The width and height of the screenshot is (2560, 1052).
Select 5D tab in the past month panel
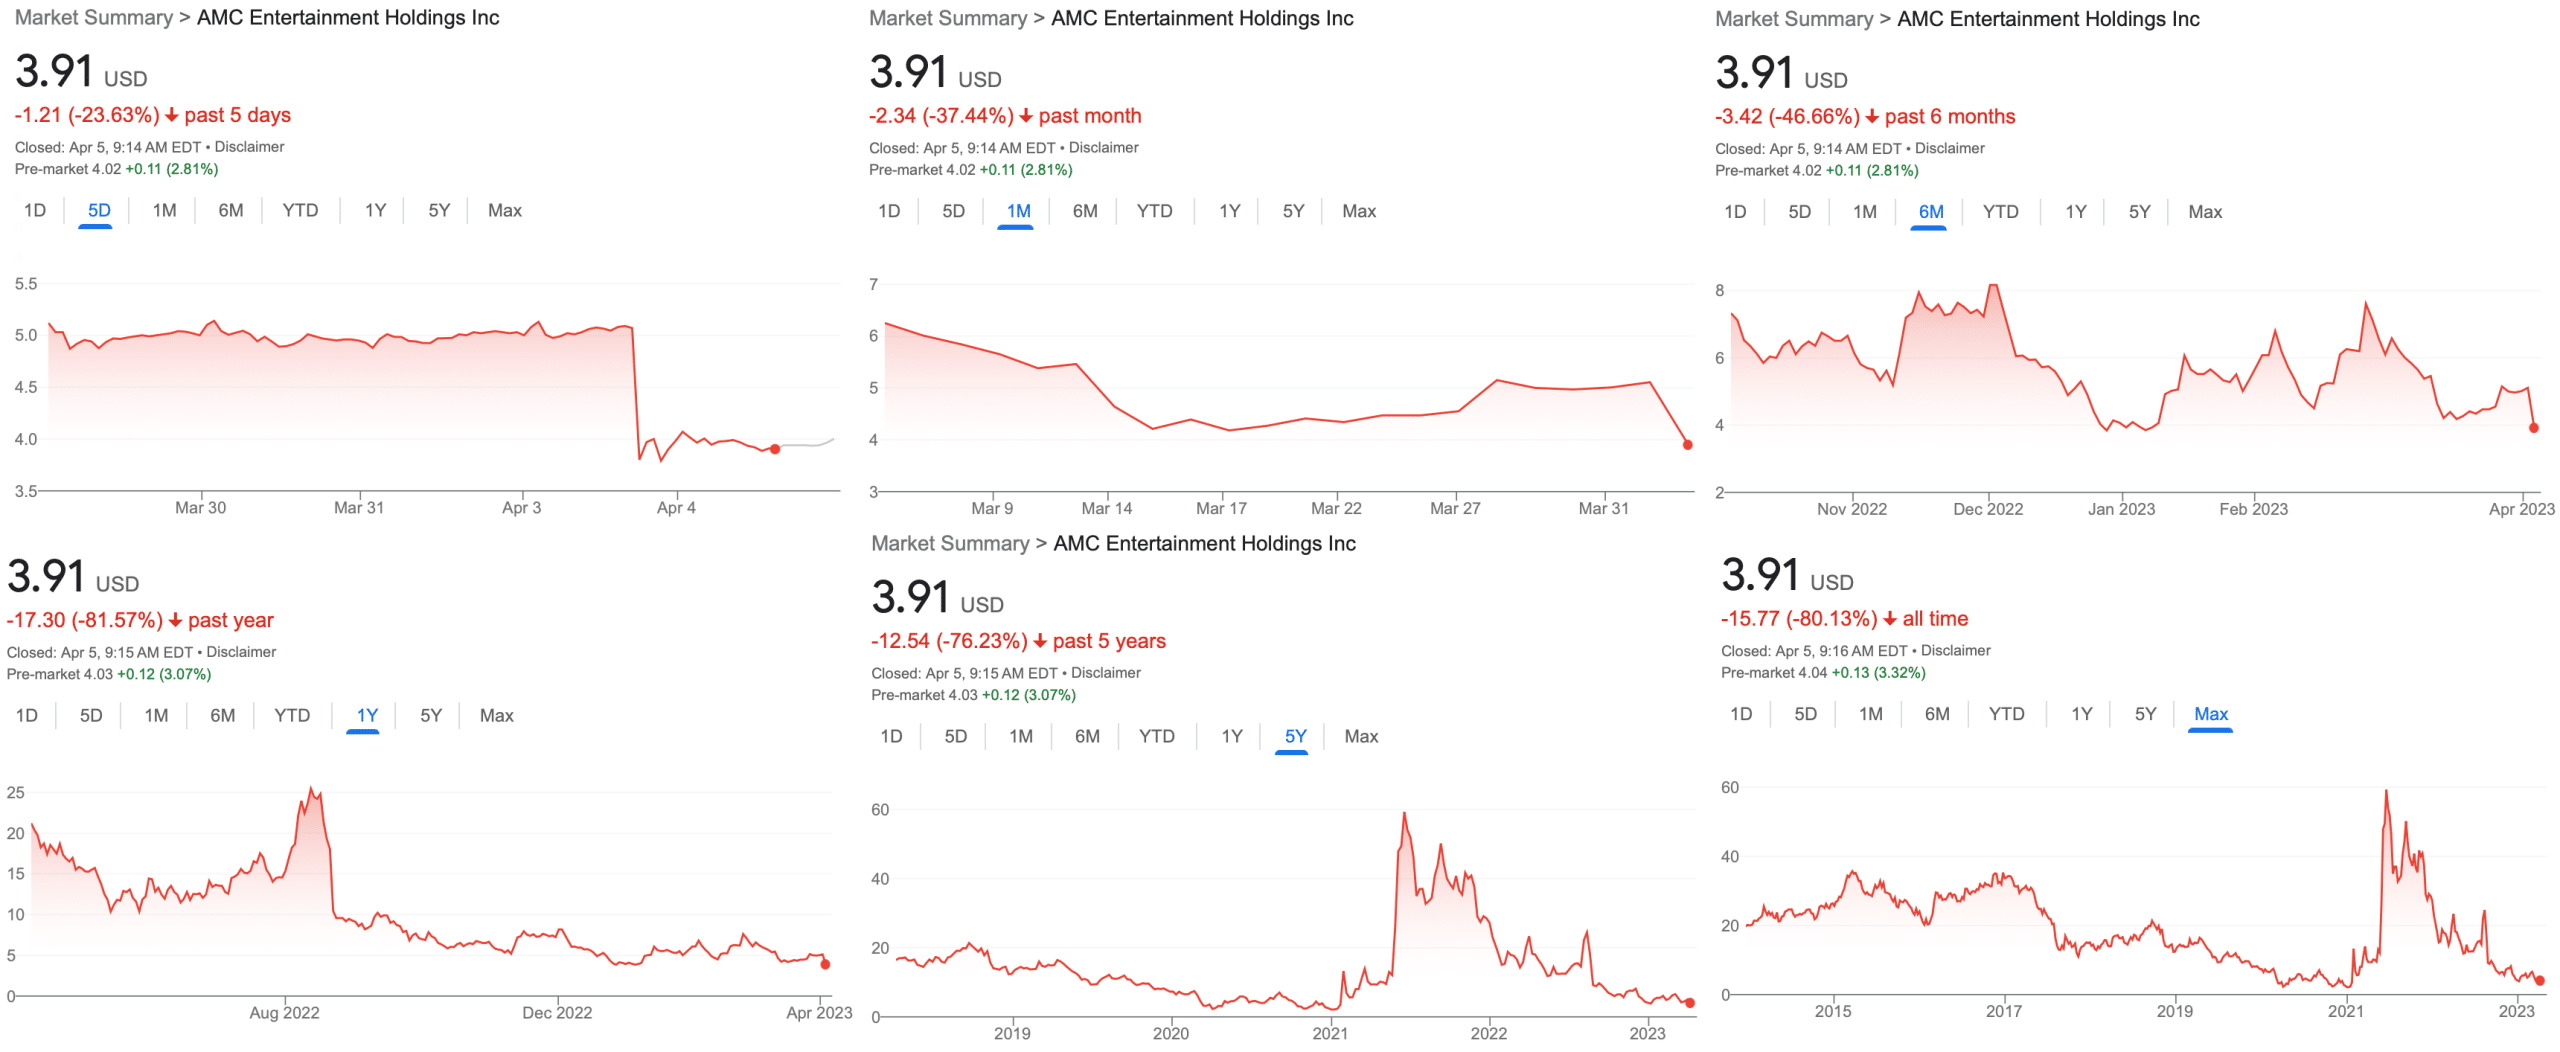pyautogui.click(x=953, y=211)
